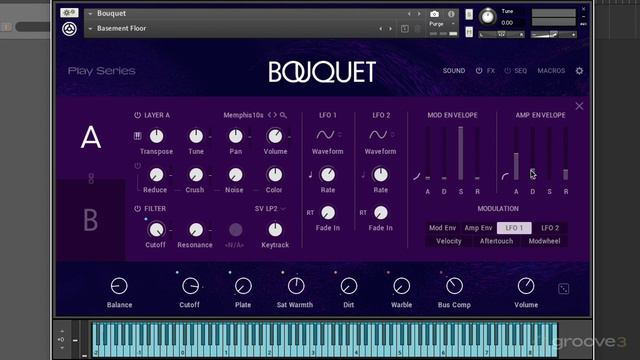This screenshot has width=640, height=360.
Task: Click the Bus Comp macro knob
Action: click(454, 286)
